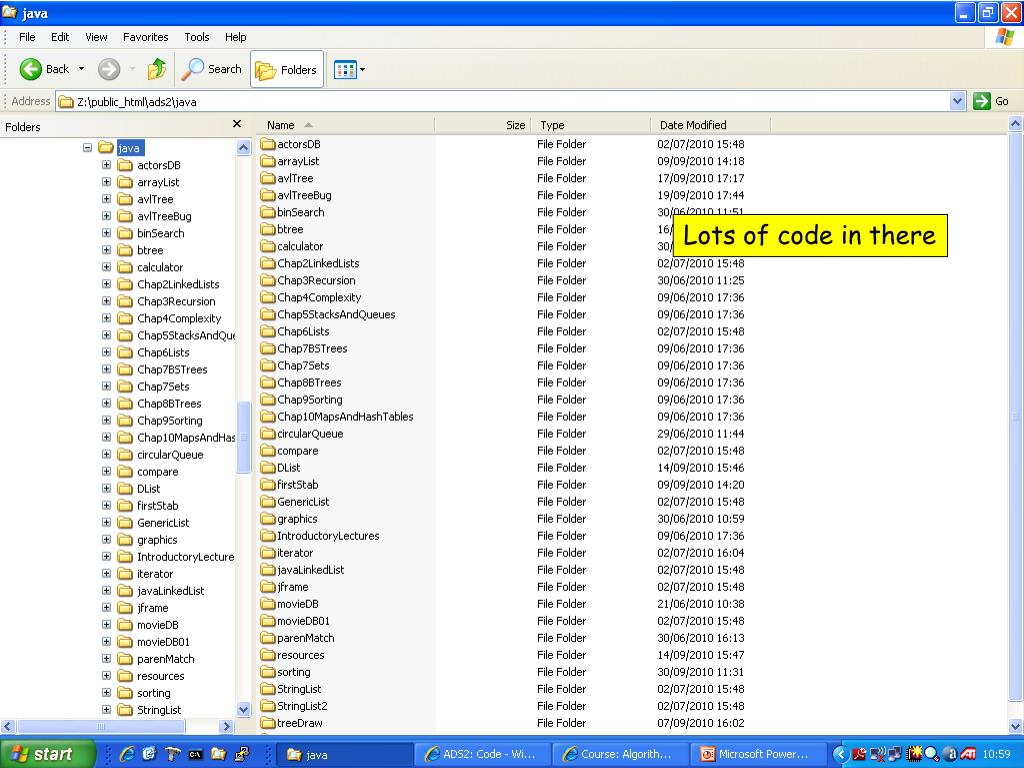
Task: Close the Folders pane
Action: pyautogui.click(x=237, y=124)
